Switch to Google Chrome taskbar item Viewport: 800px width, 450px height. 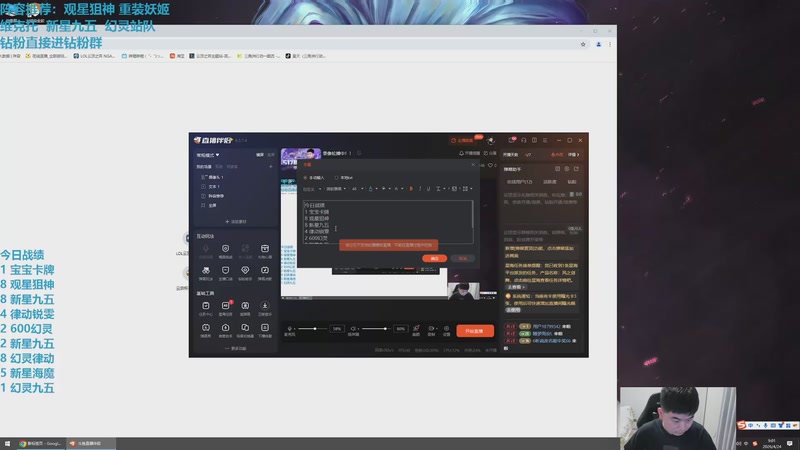41,443
